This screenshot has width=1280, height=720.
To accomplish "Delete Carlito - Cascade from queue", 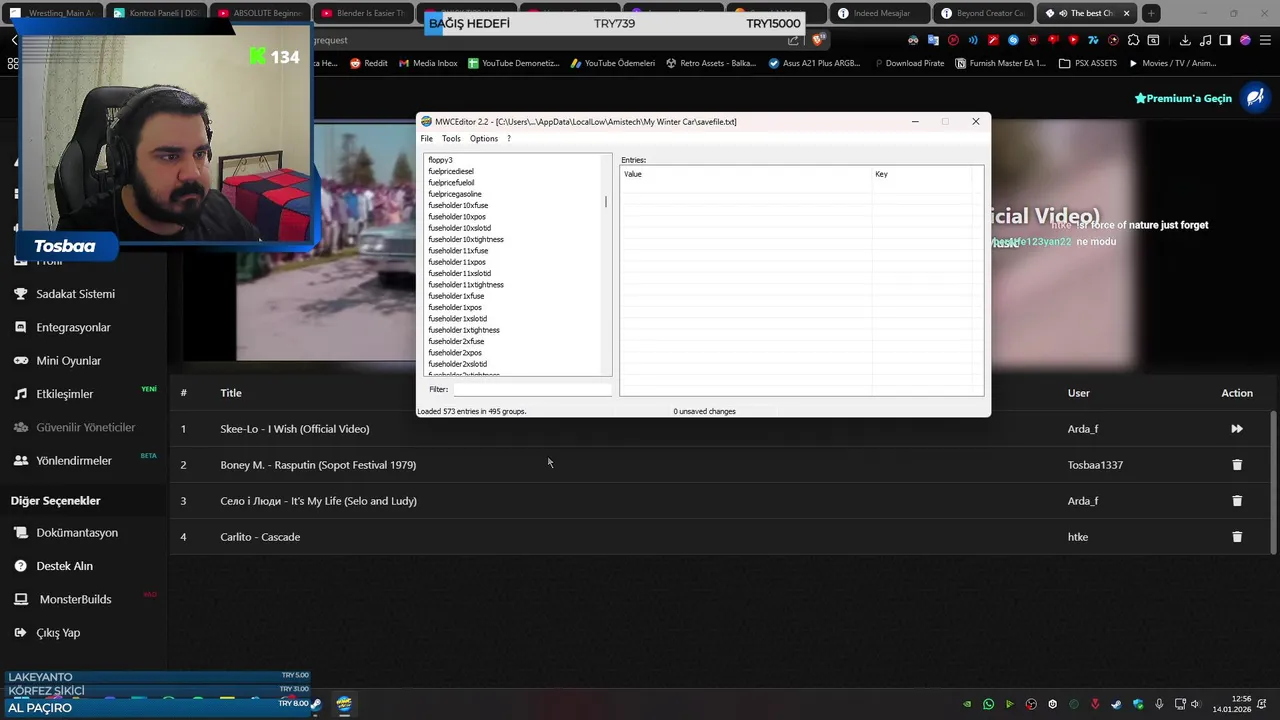I will [1237, 537].
